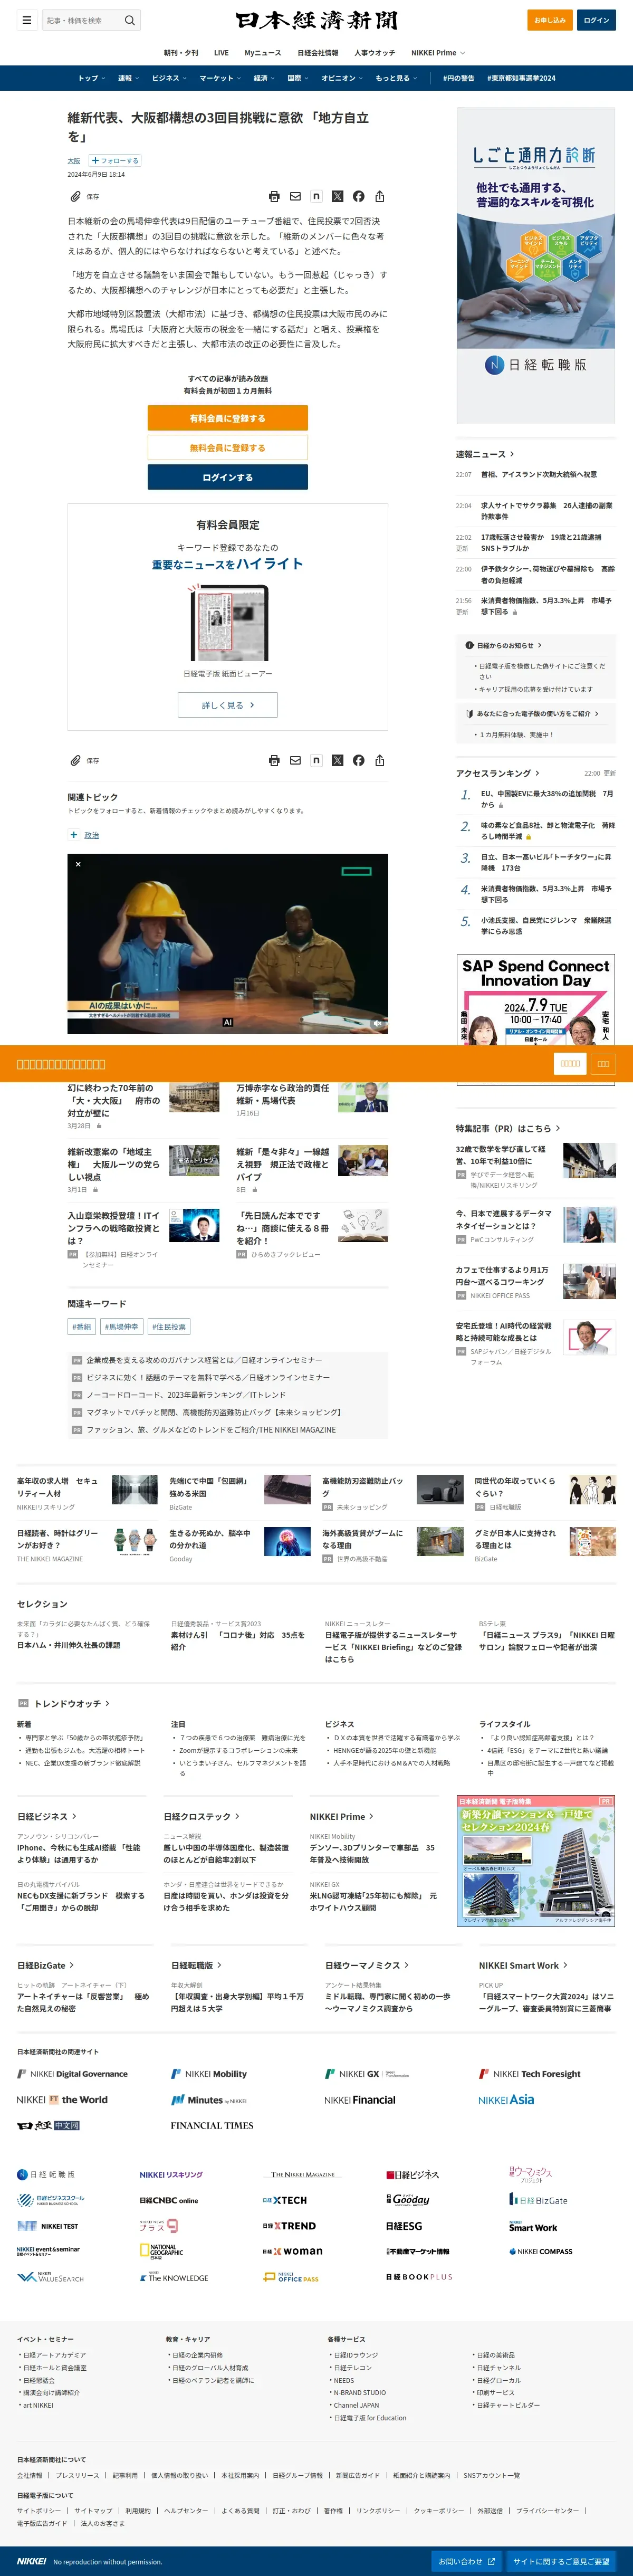Share to note using the bottom n icon
The width and height of the screenshot is (633, 2576).
(316, 761)
